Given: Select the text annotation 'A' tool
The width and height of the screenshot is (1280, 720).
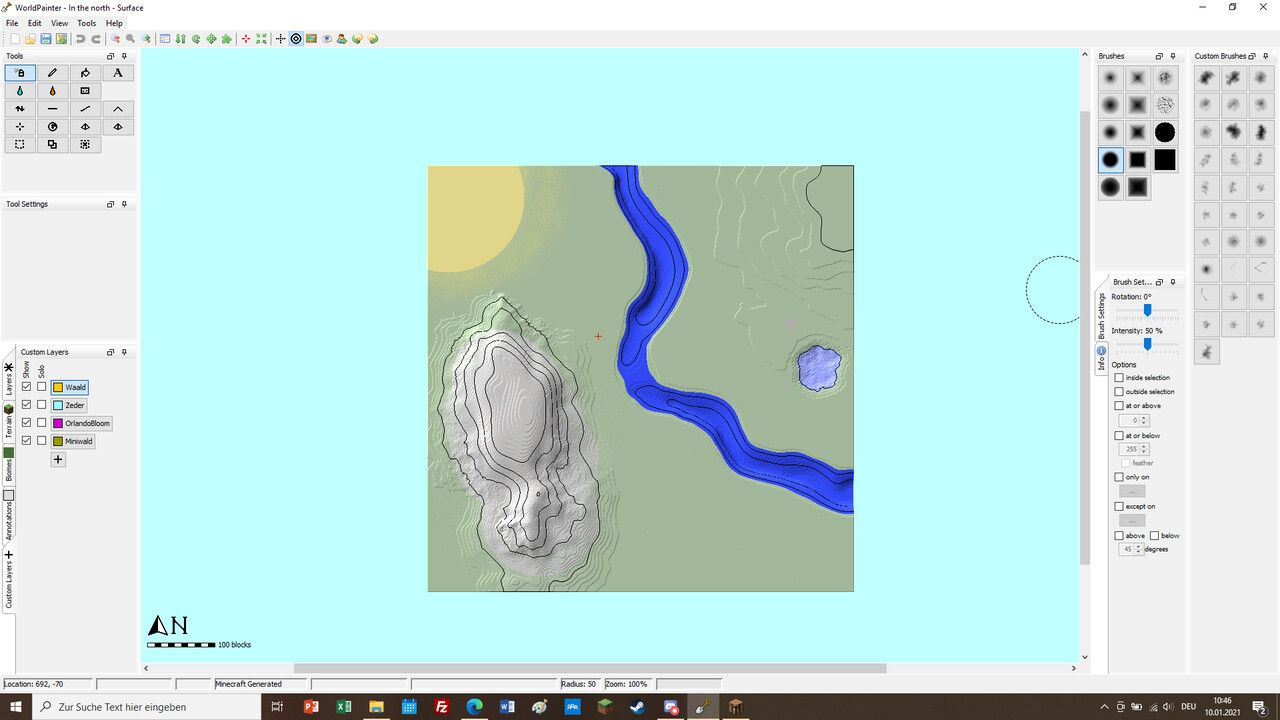Looking at the screenshot, I should point(117,73).
